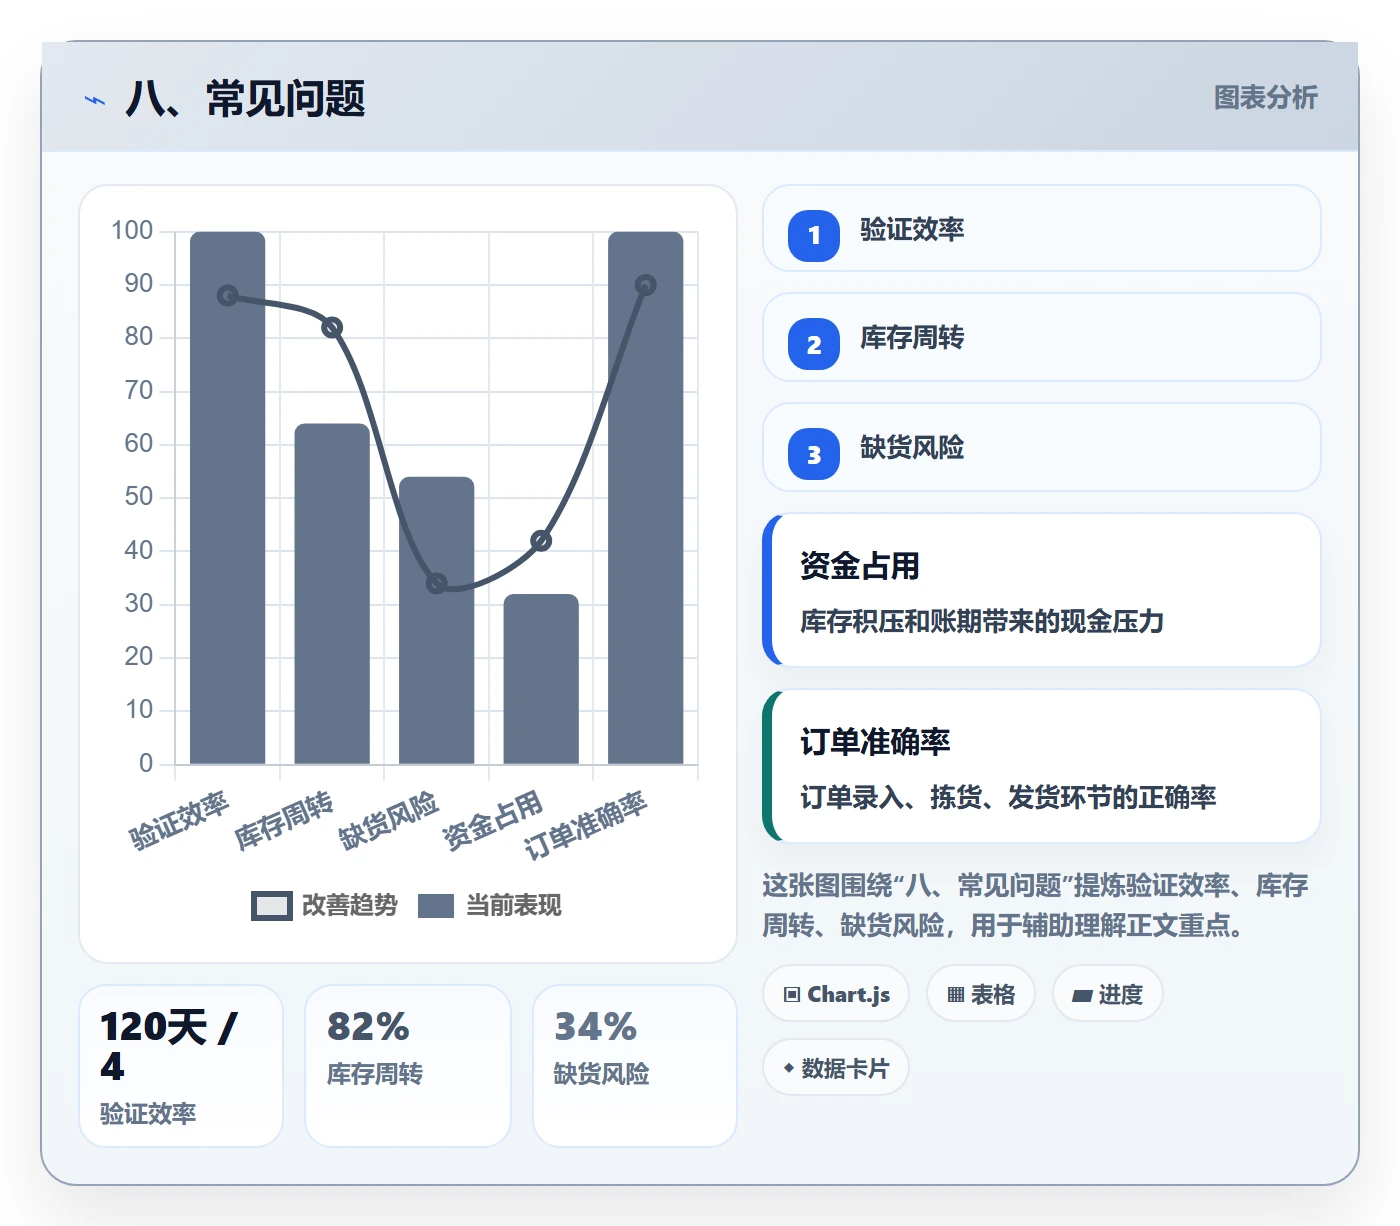The height and width of the screenshot is (1226, 1400).
Task: Click the 120天 / 4 stat card
Action: click(x=181, y=1066)
